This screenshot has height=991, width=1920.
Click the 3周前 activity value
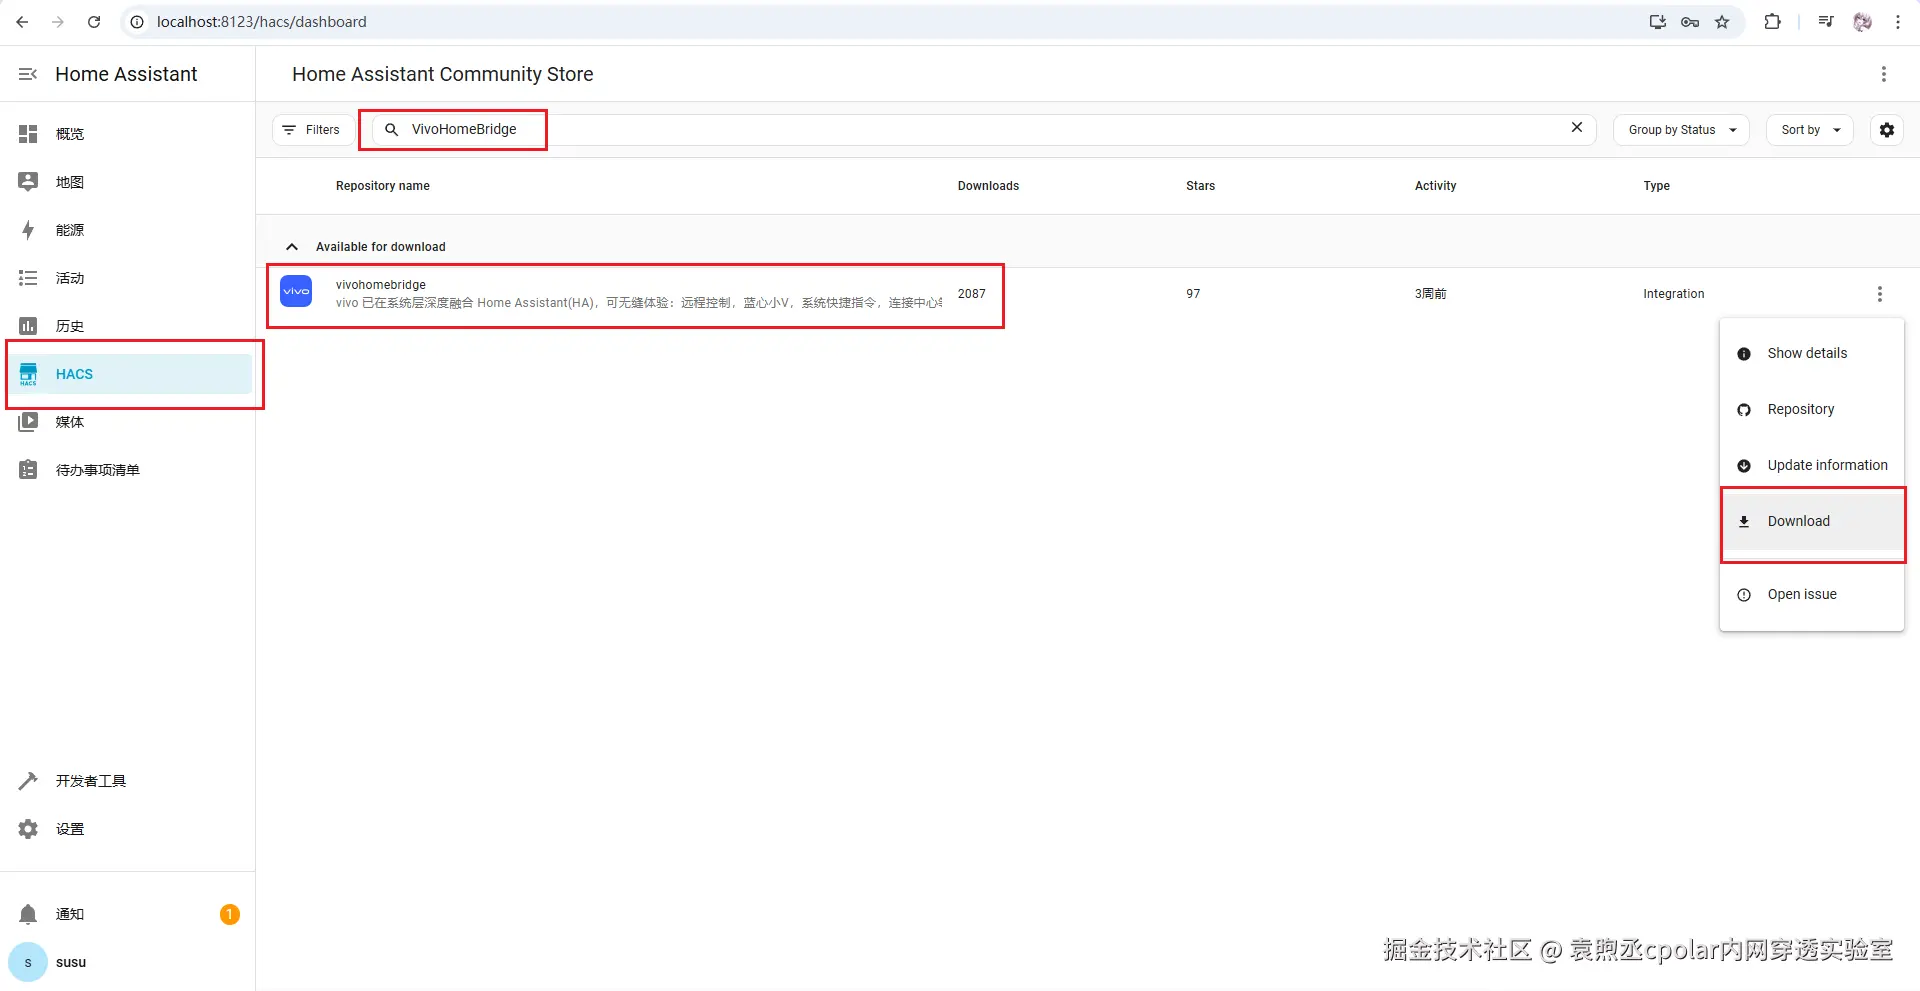1430,294
